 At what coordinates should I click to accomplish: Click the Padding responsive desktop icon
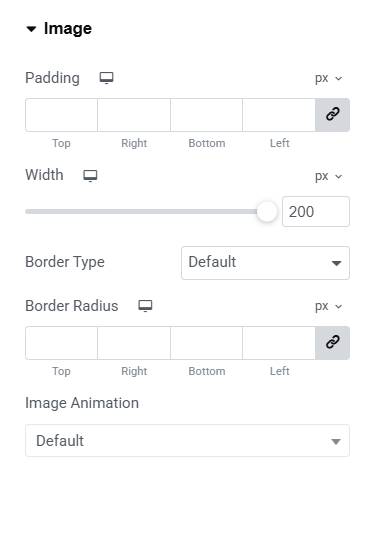coord(106,78)
